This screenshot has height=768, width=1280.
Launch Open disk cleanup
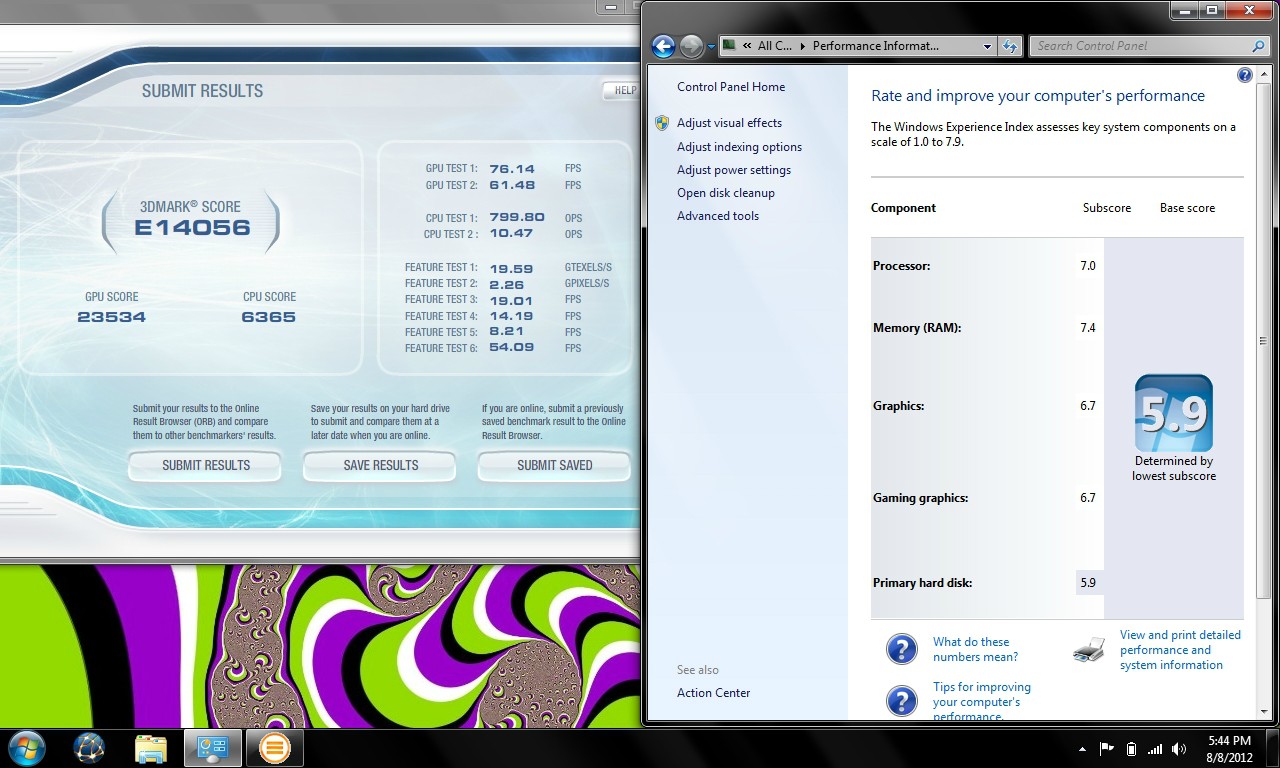[726, 193]
